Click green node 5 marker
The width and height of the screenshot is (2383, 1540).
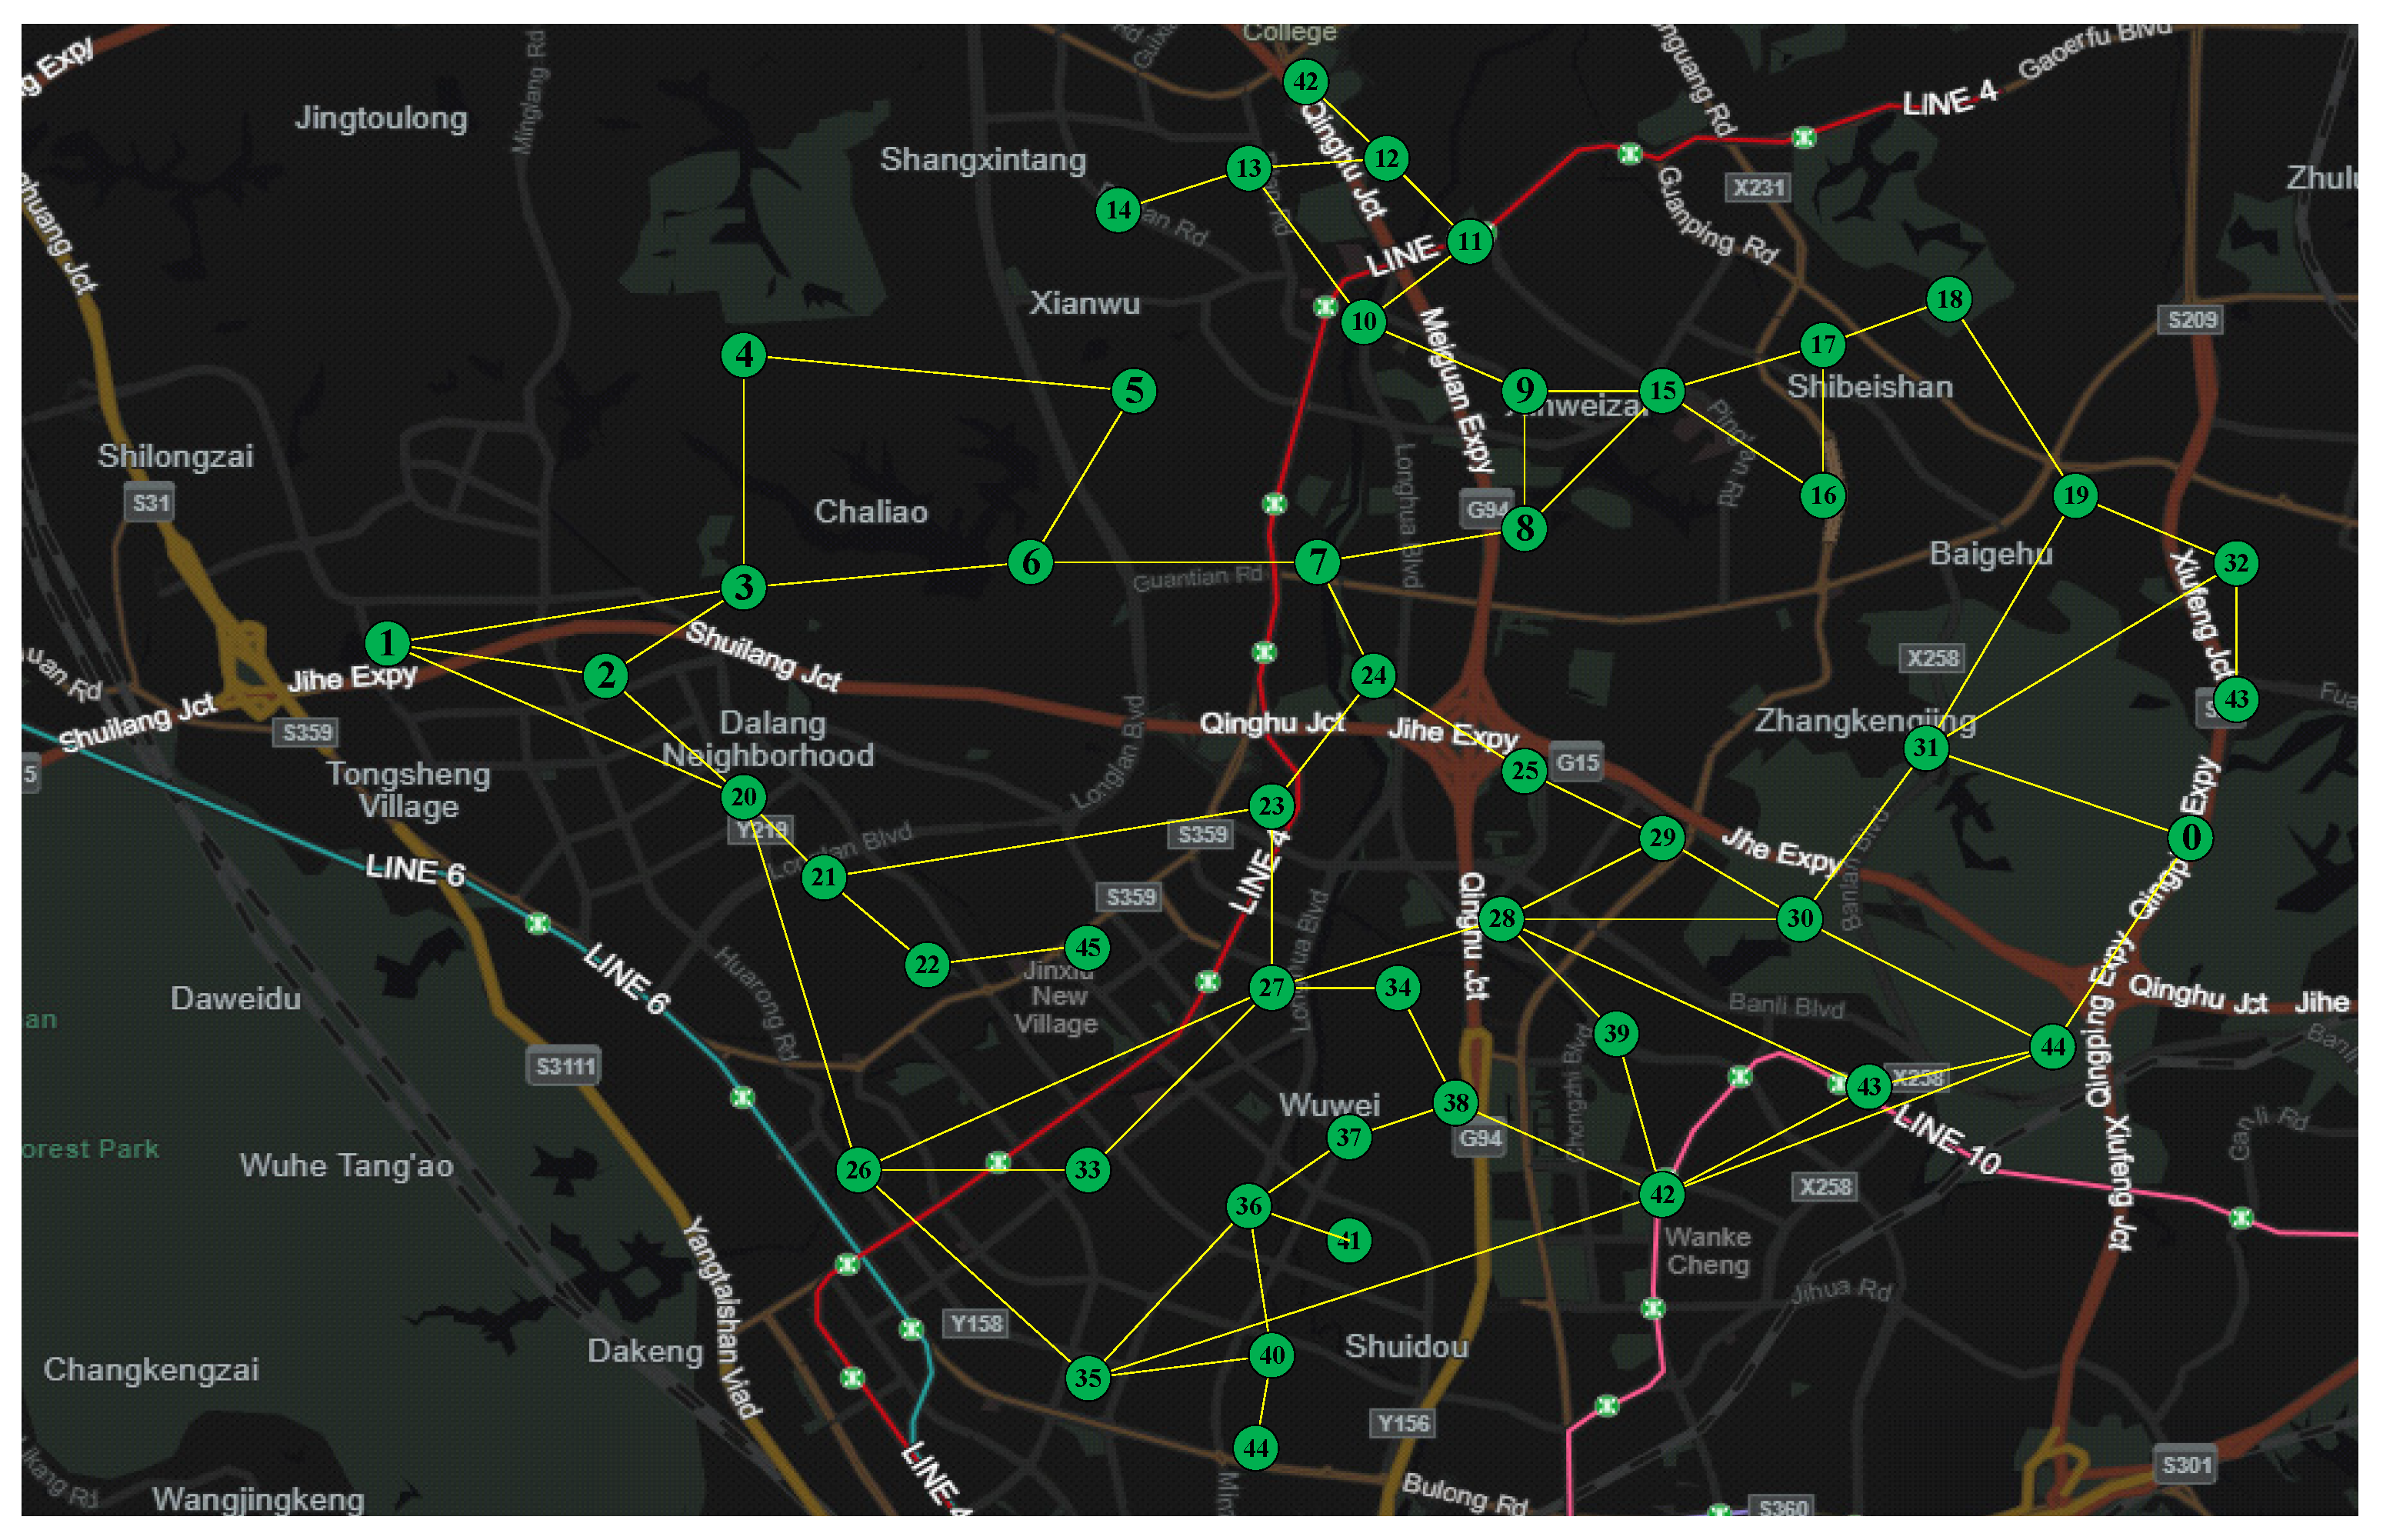(x=1133, y=390)
